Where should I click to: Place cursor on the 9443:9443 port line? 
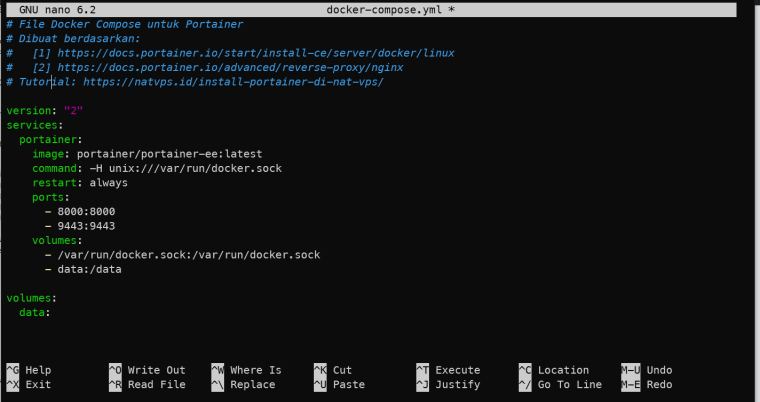[86, 226]
